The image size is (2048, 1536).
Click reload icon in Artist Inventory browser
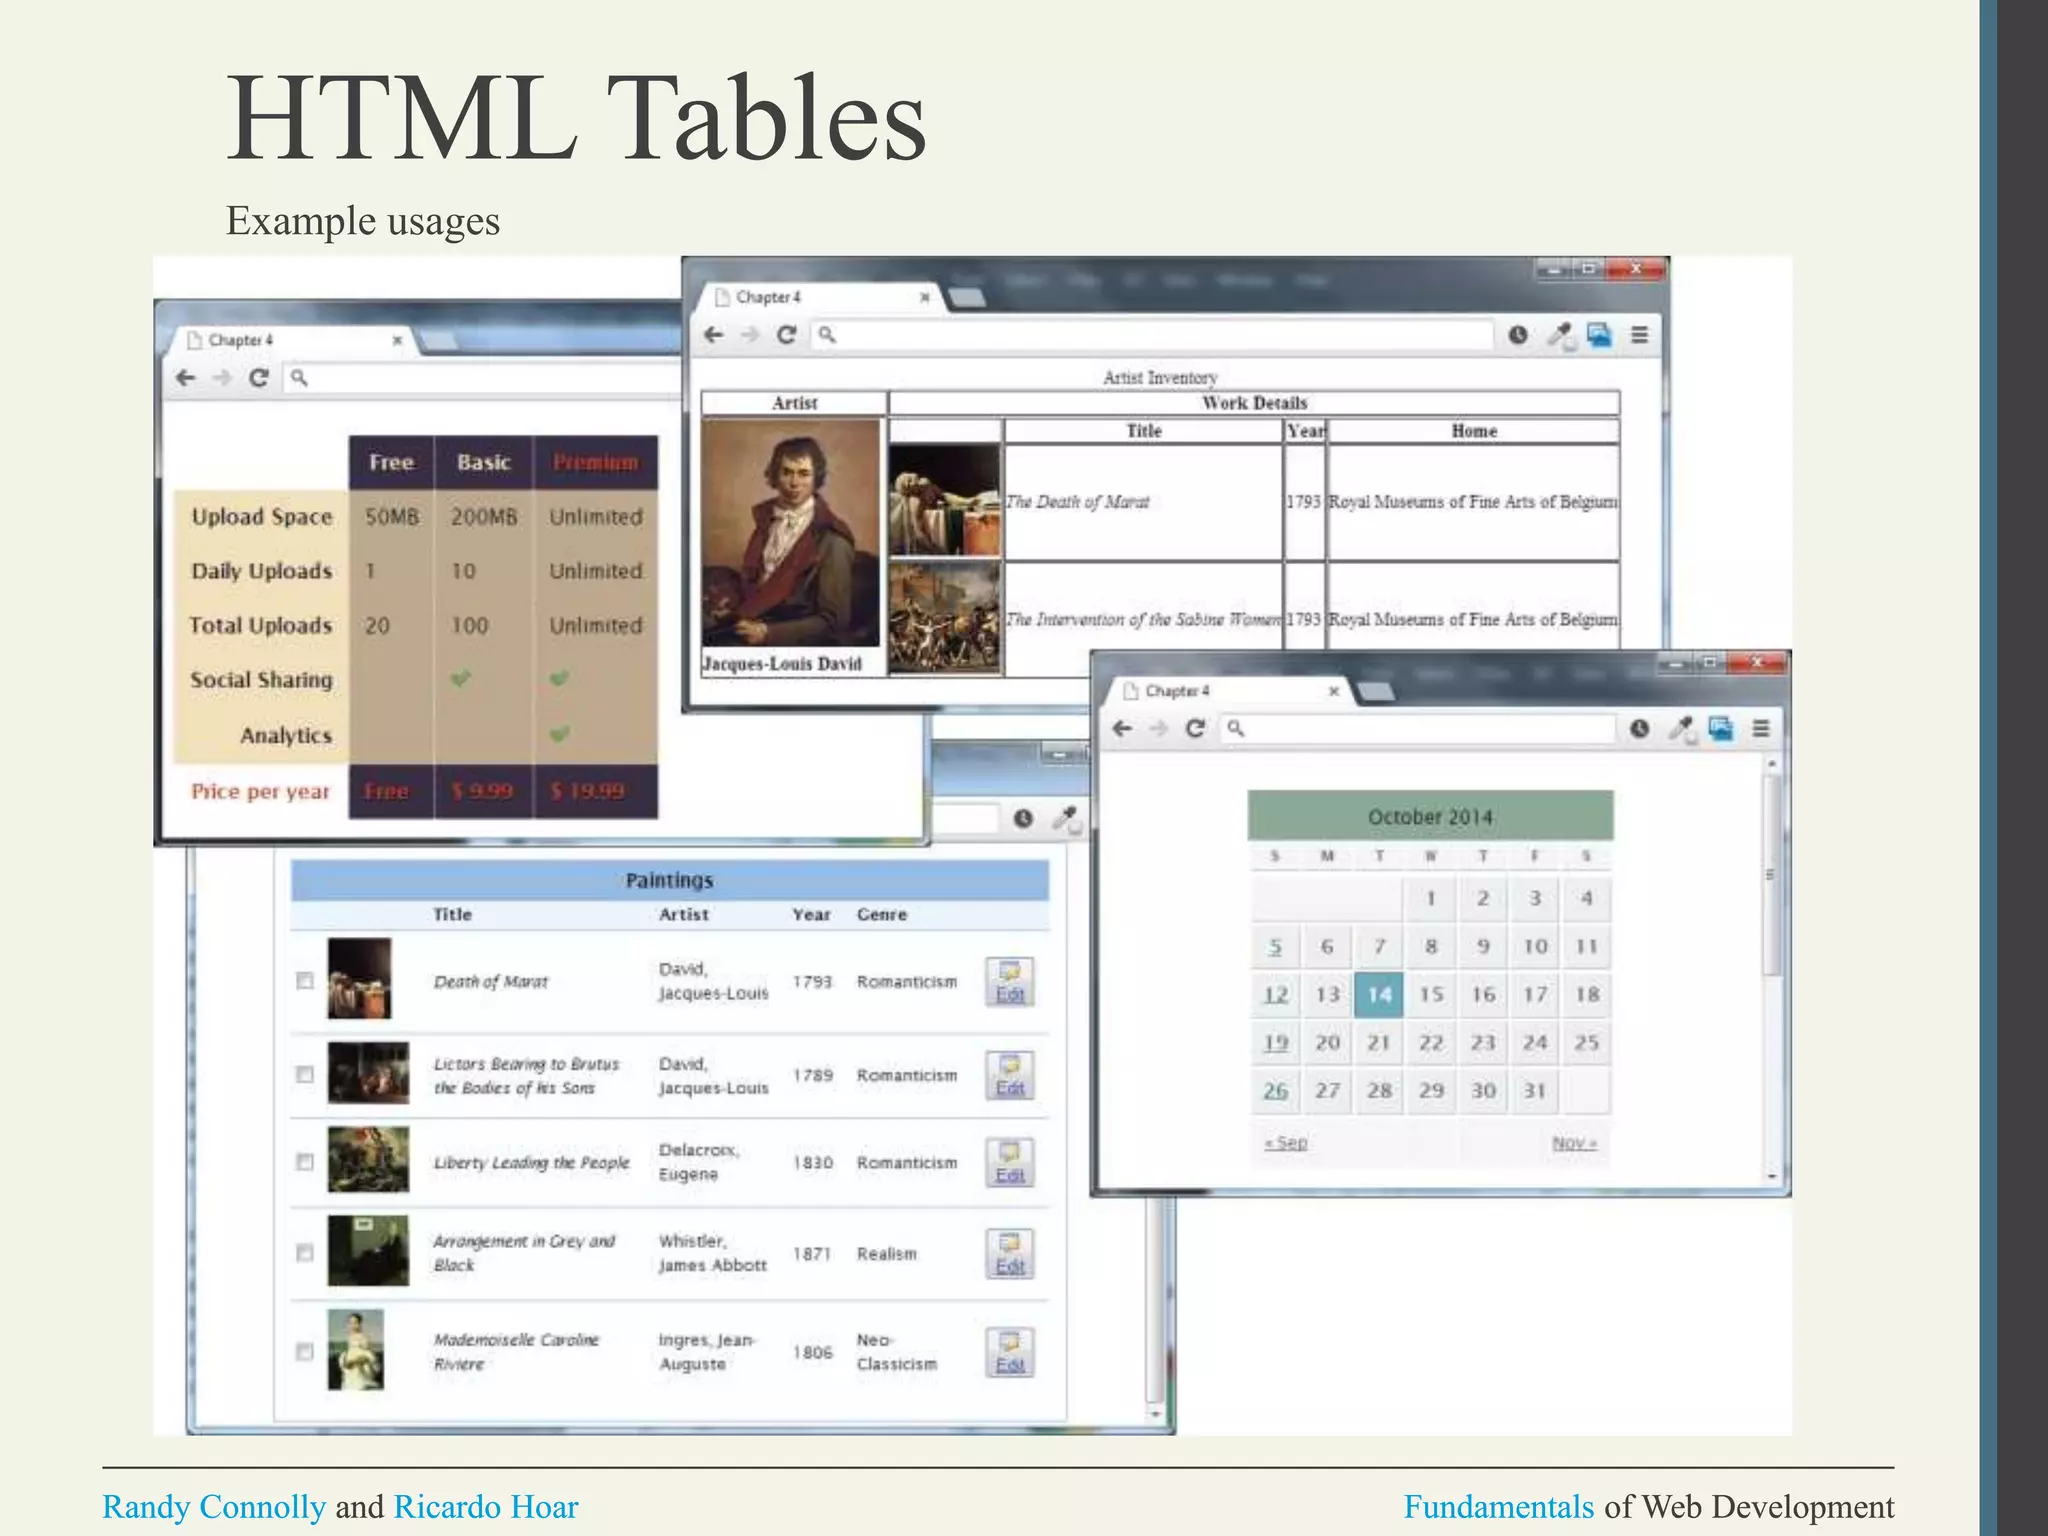pos(786,335)
